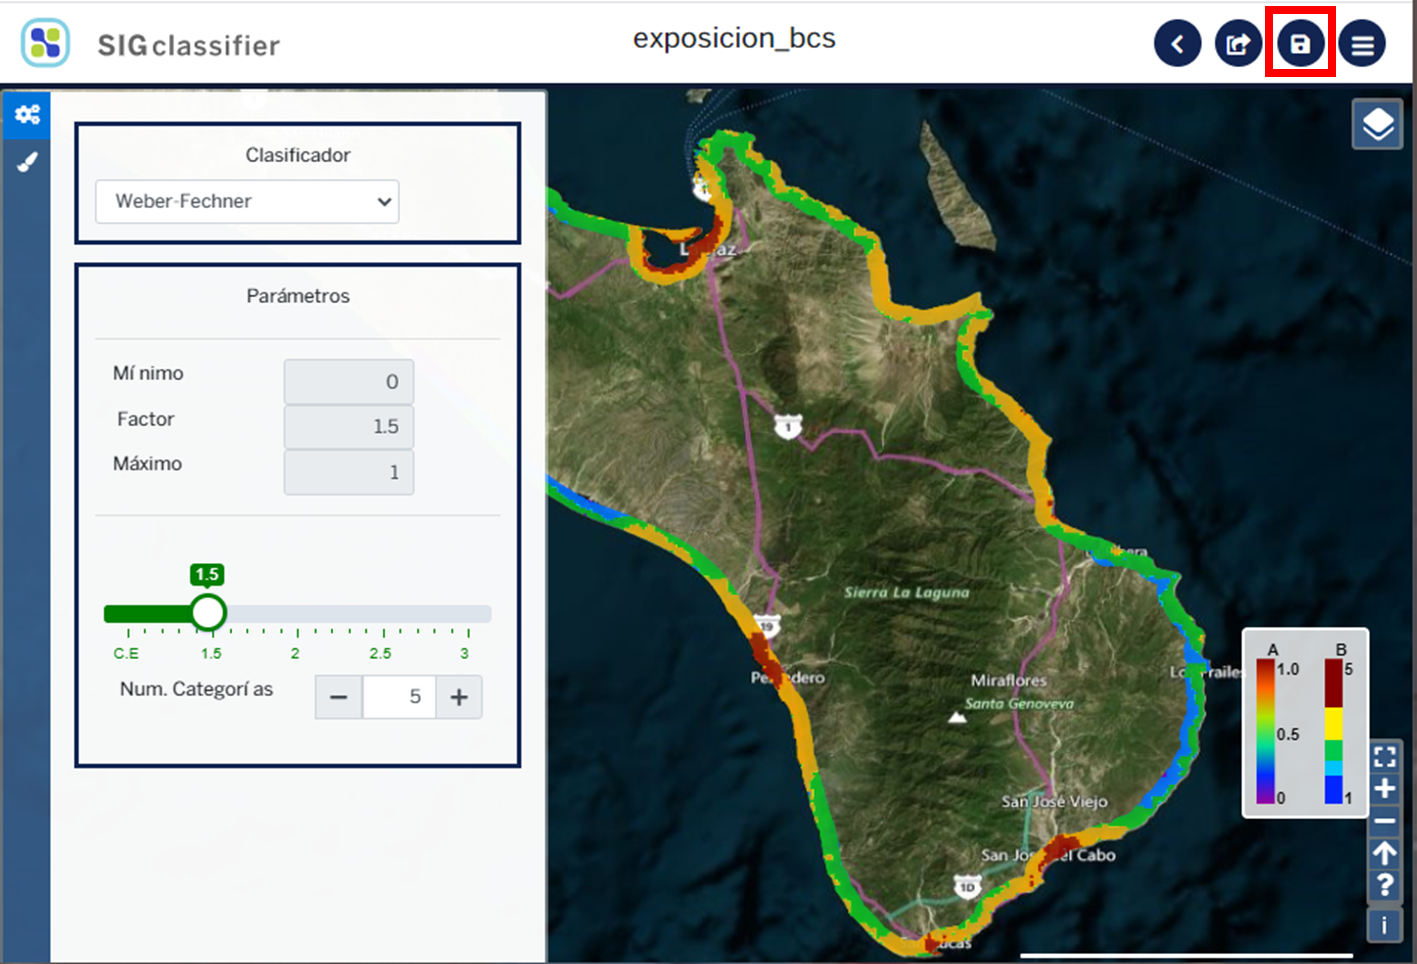Set slider to the 3 tick label
Screen dimensions: 1417x964
point(464,653)
